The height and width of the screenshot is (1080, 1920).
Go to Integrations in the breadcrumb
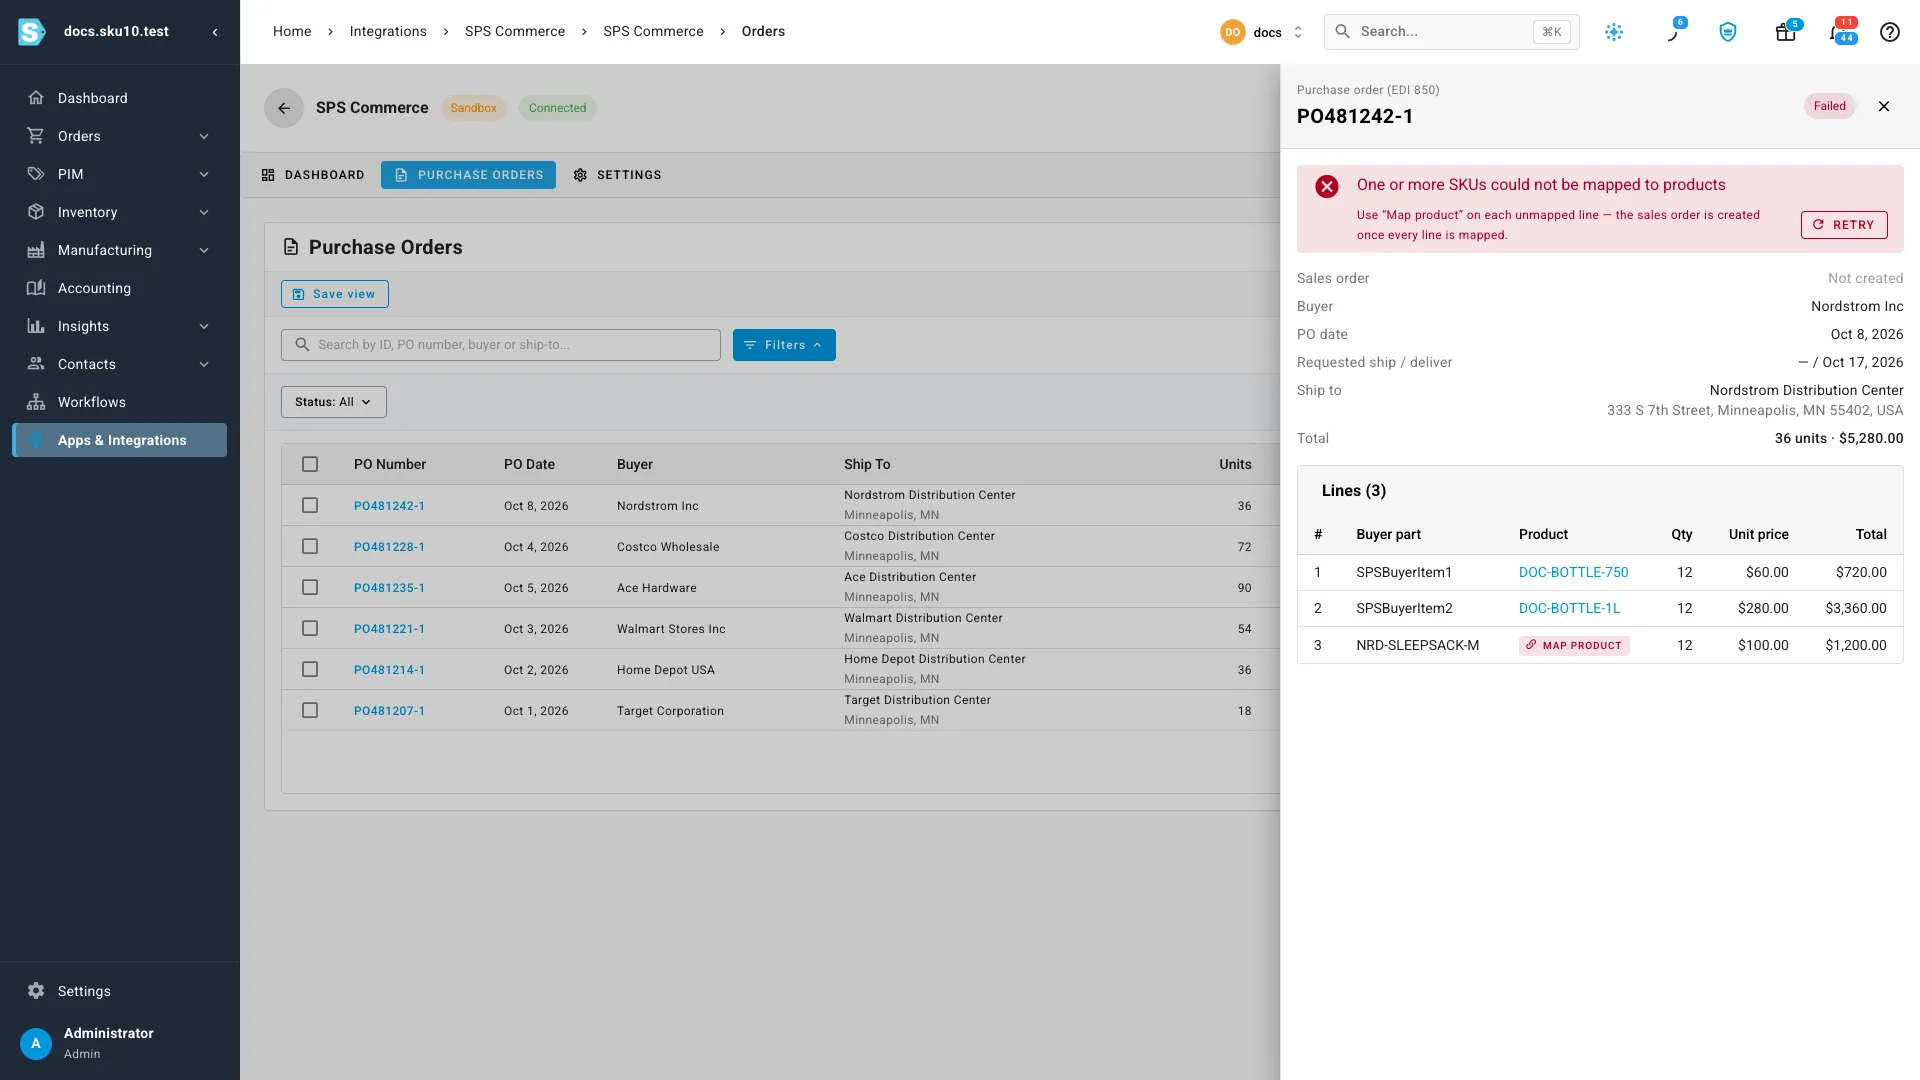[388, 32]
